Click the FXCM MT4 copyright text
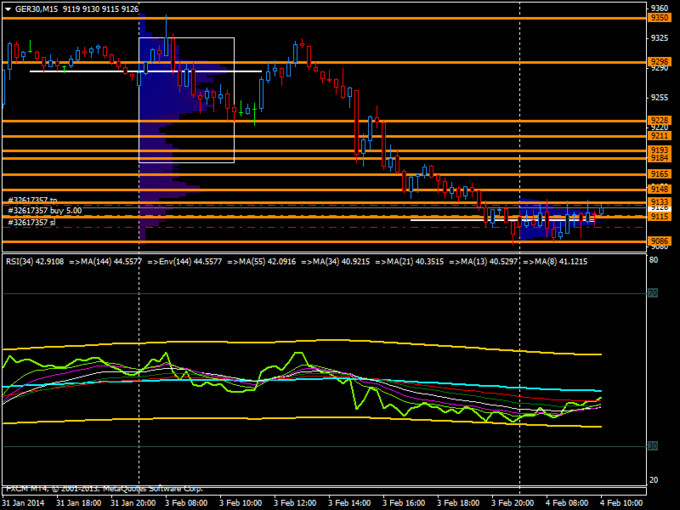 pos(80,489)
